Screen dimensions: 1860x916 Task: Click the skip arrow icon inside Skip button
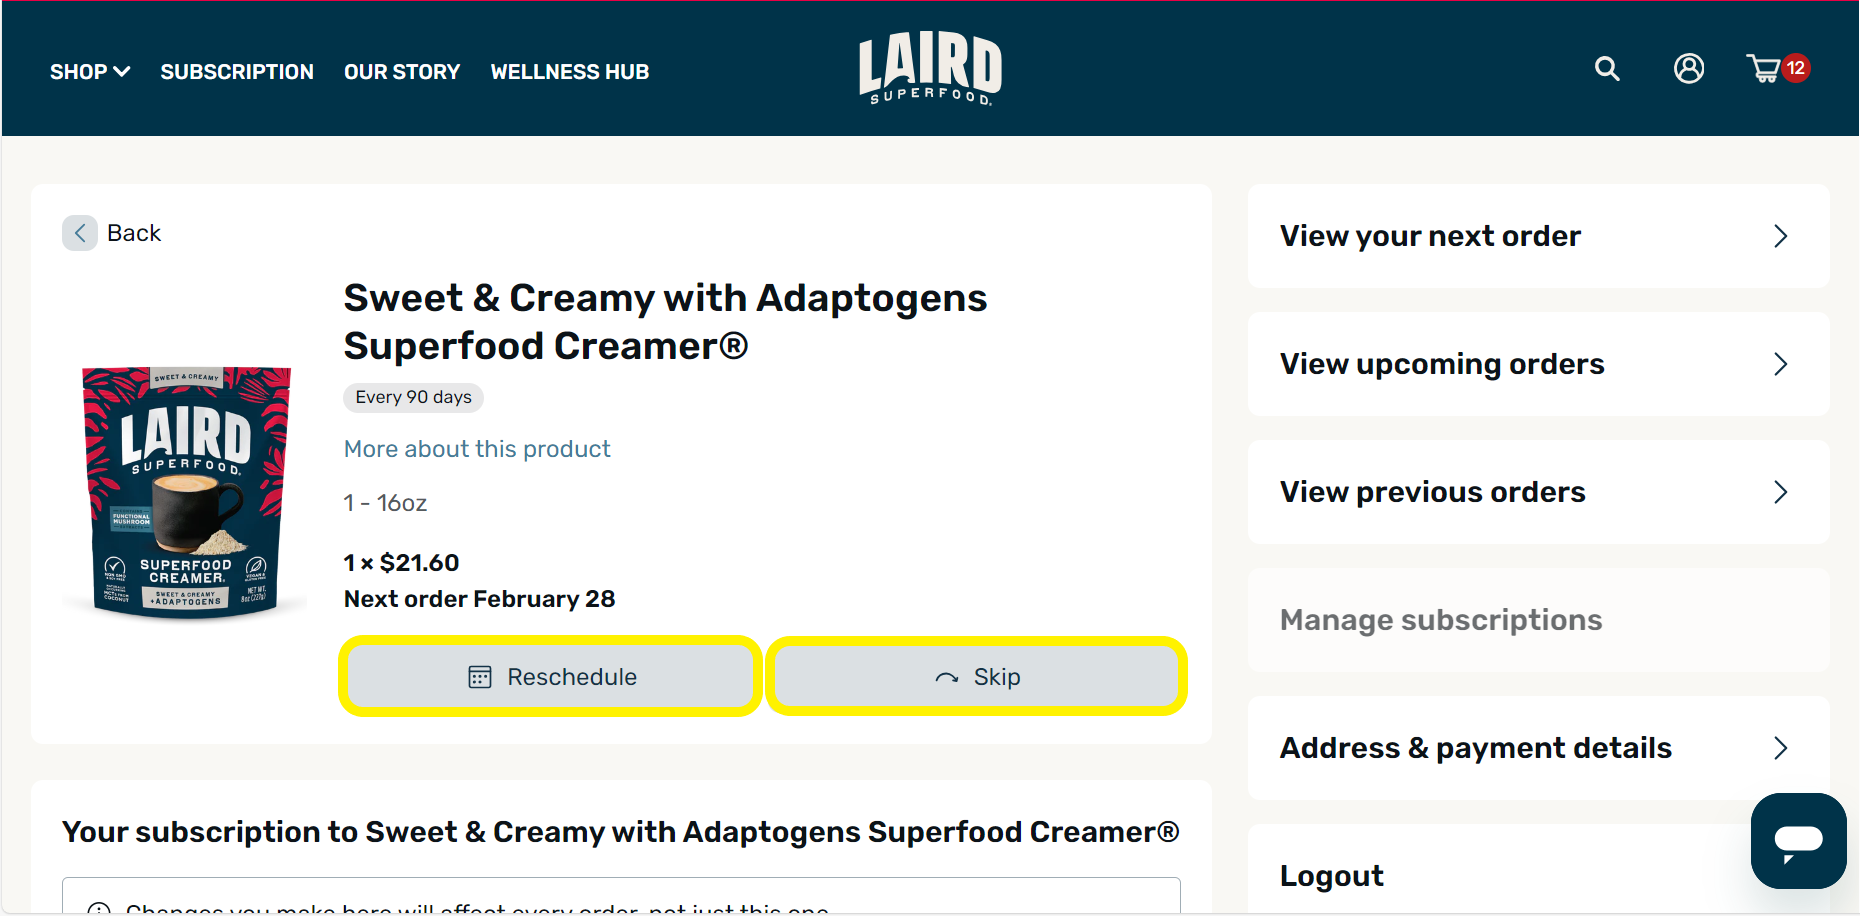(x=947, y=676)
